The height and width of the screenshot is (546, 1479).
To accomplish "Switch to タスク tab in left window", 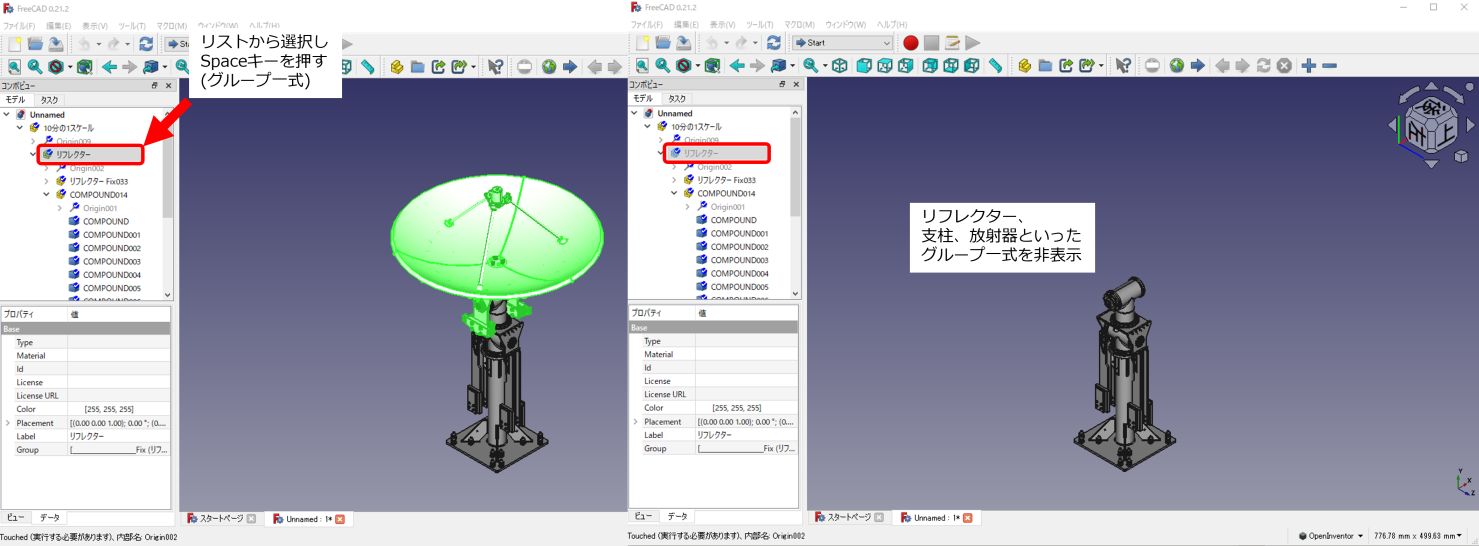I will pyautogui.click(x=49, y=100).
